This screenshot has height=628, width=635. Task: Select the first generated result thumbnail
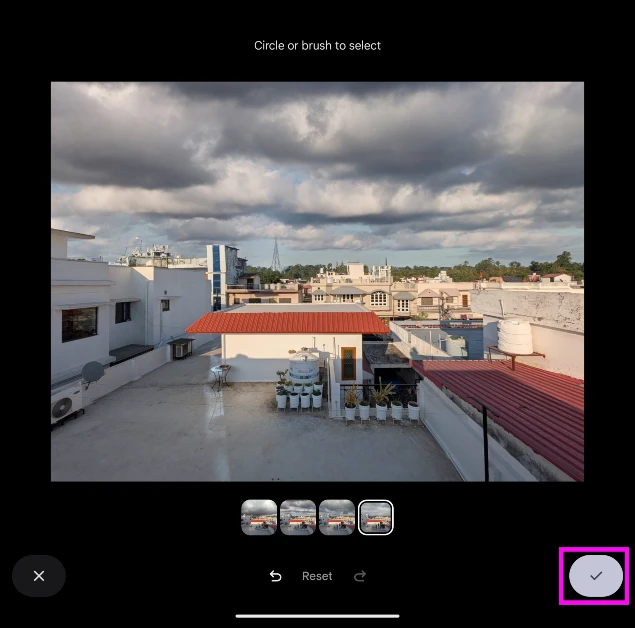pos(259,517)
